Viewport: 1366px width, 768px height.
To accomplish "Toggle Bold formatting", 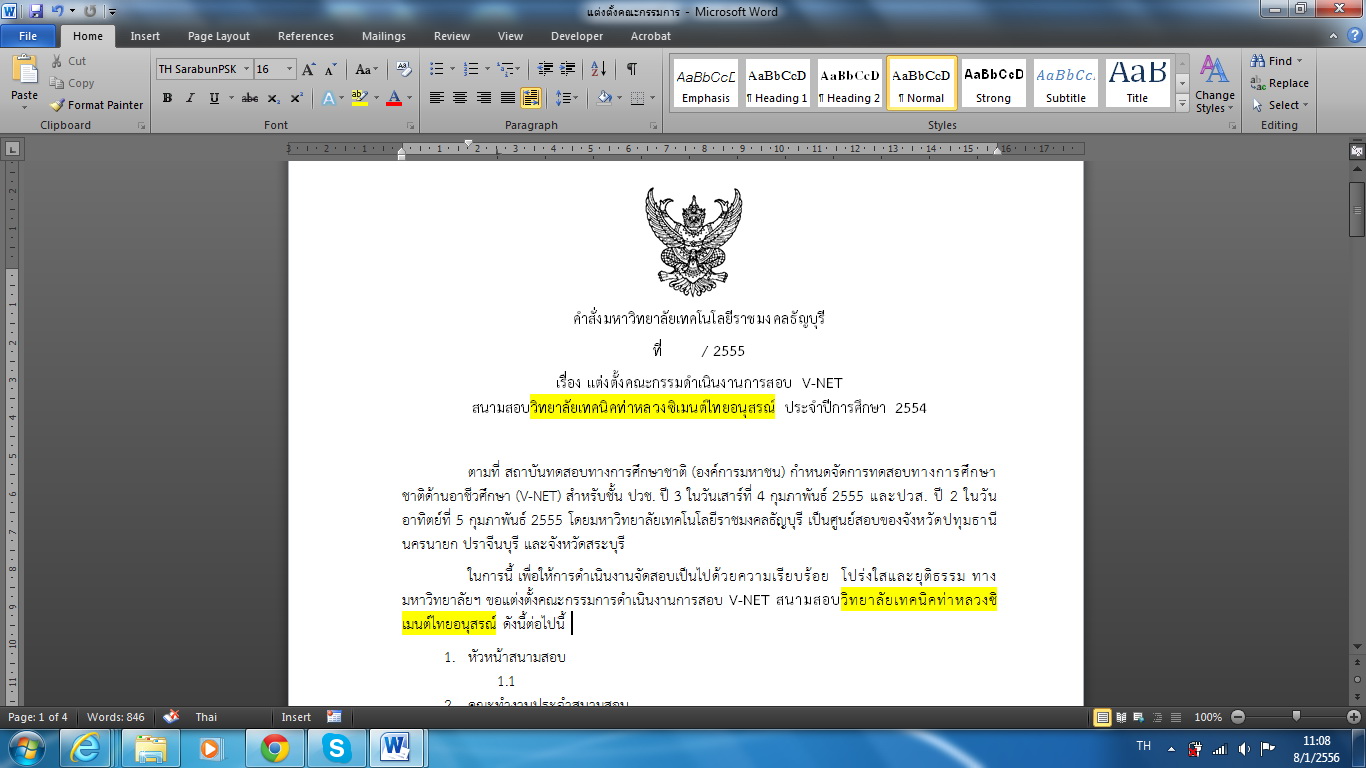I will [167, 98].
